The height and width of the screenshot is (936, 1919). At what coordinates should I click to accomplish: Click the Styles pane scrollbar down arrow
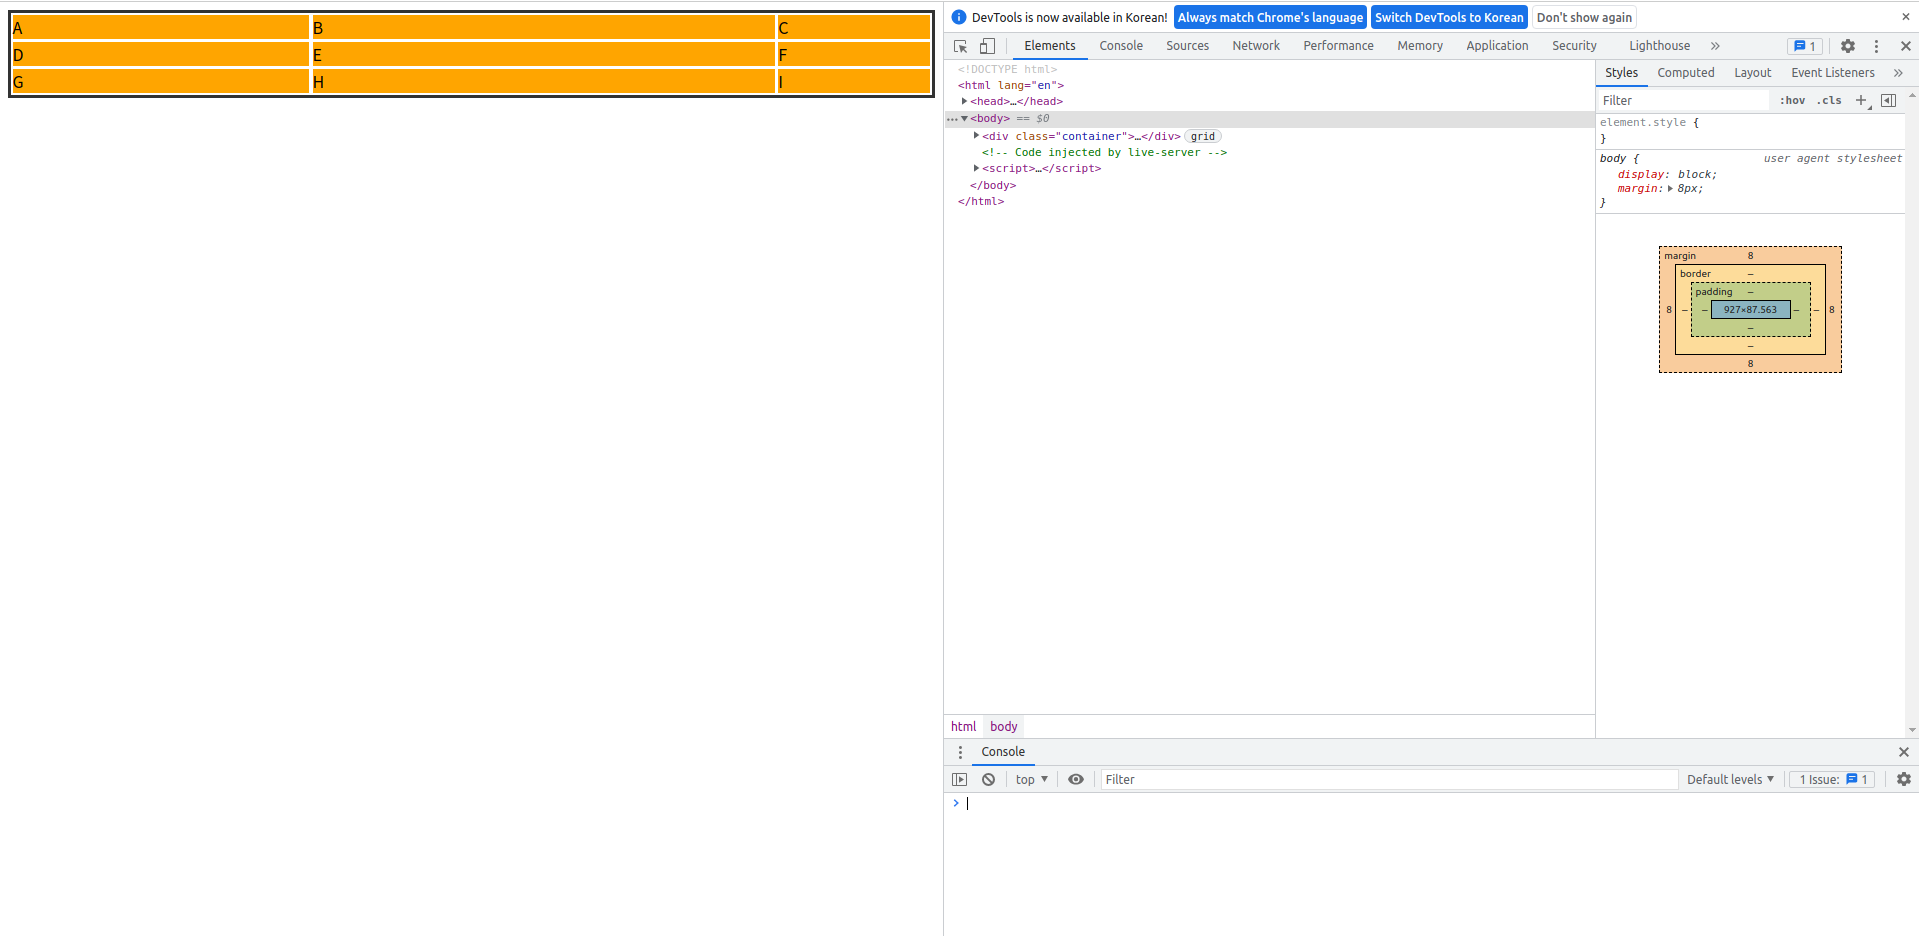pos(1912,730)
